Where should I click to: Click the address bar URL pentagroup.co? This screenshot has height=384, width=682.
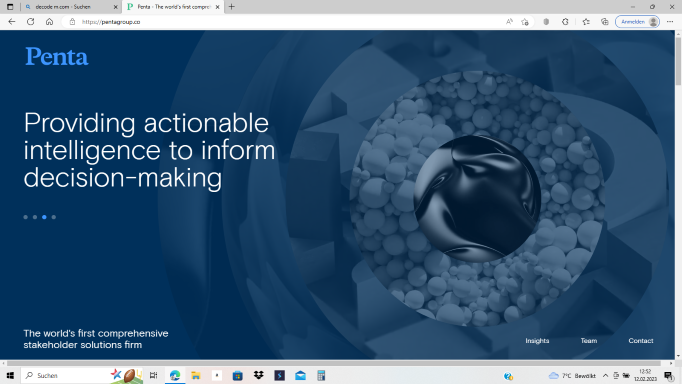click(x=111, y=22)
